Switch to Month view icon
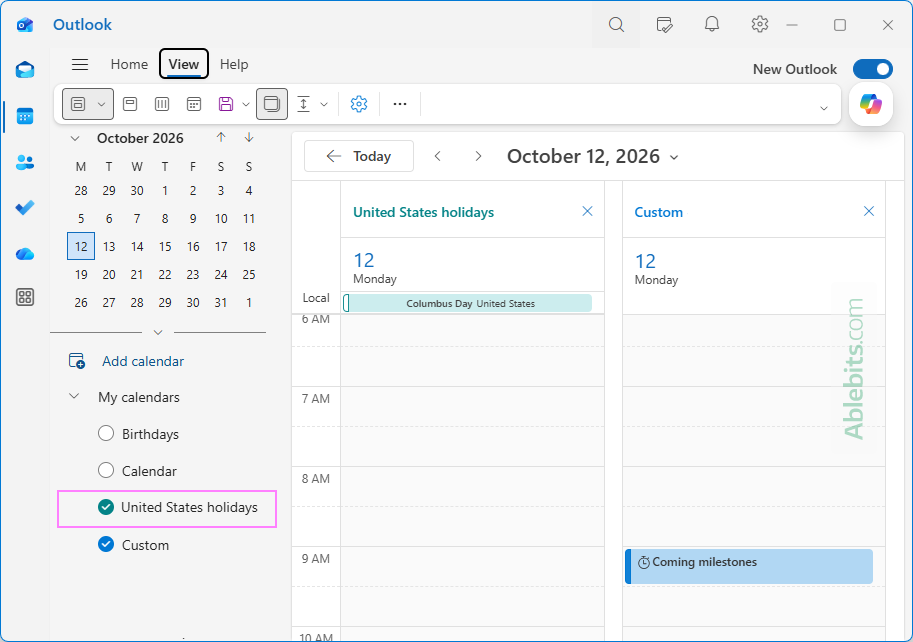The height and width of the screenshot is (642, 913). pos(194,104)
